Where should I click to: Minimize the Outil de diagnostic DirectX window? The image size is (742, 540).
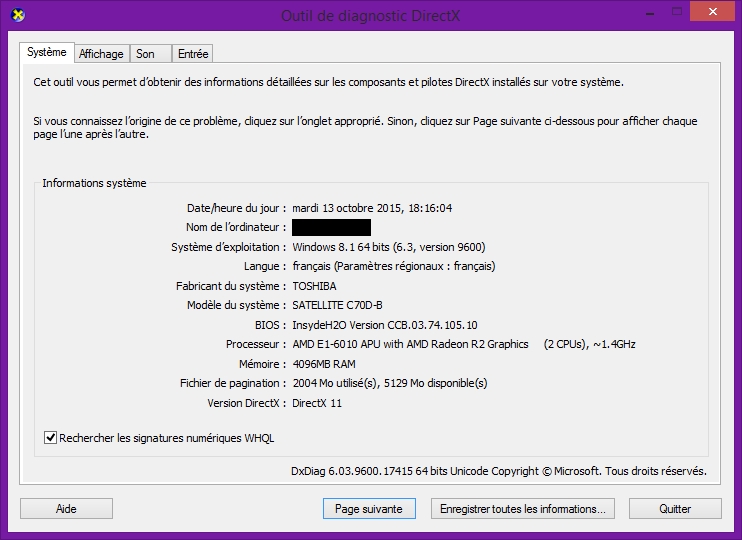point(650,12)
